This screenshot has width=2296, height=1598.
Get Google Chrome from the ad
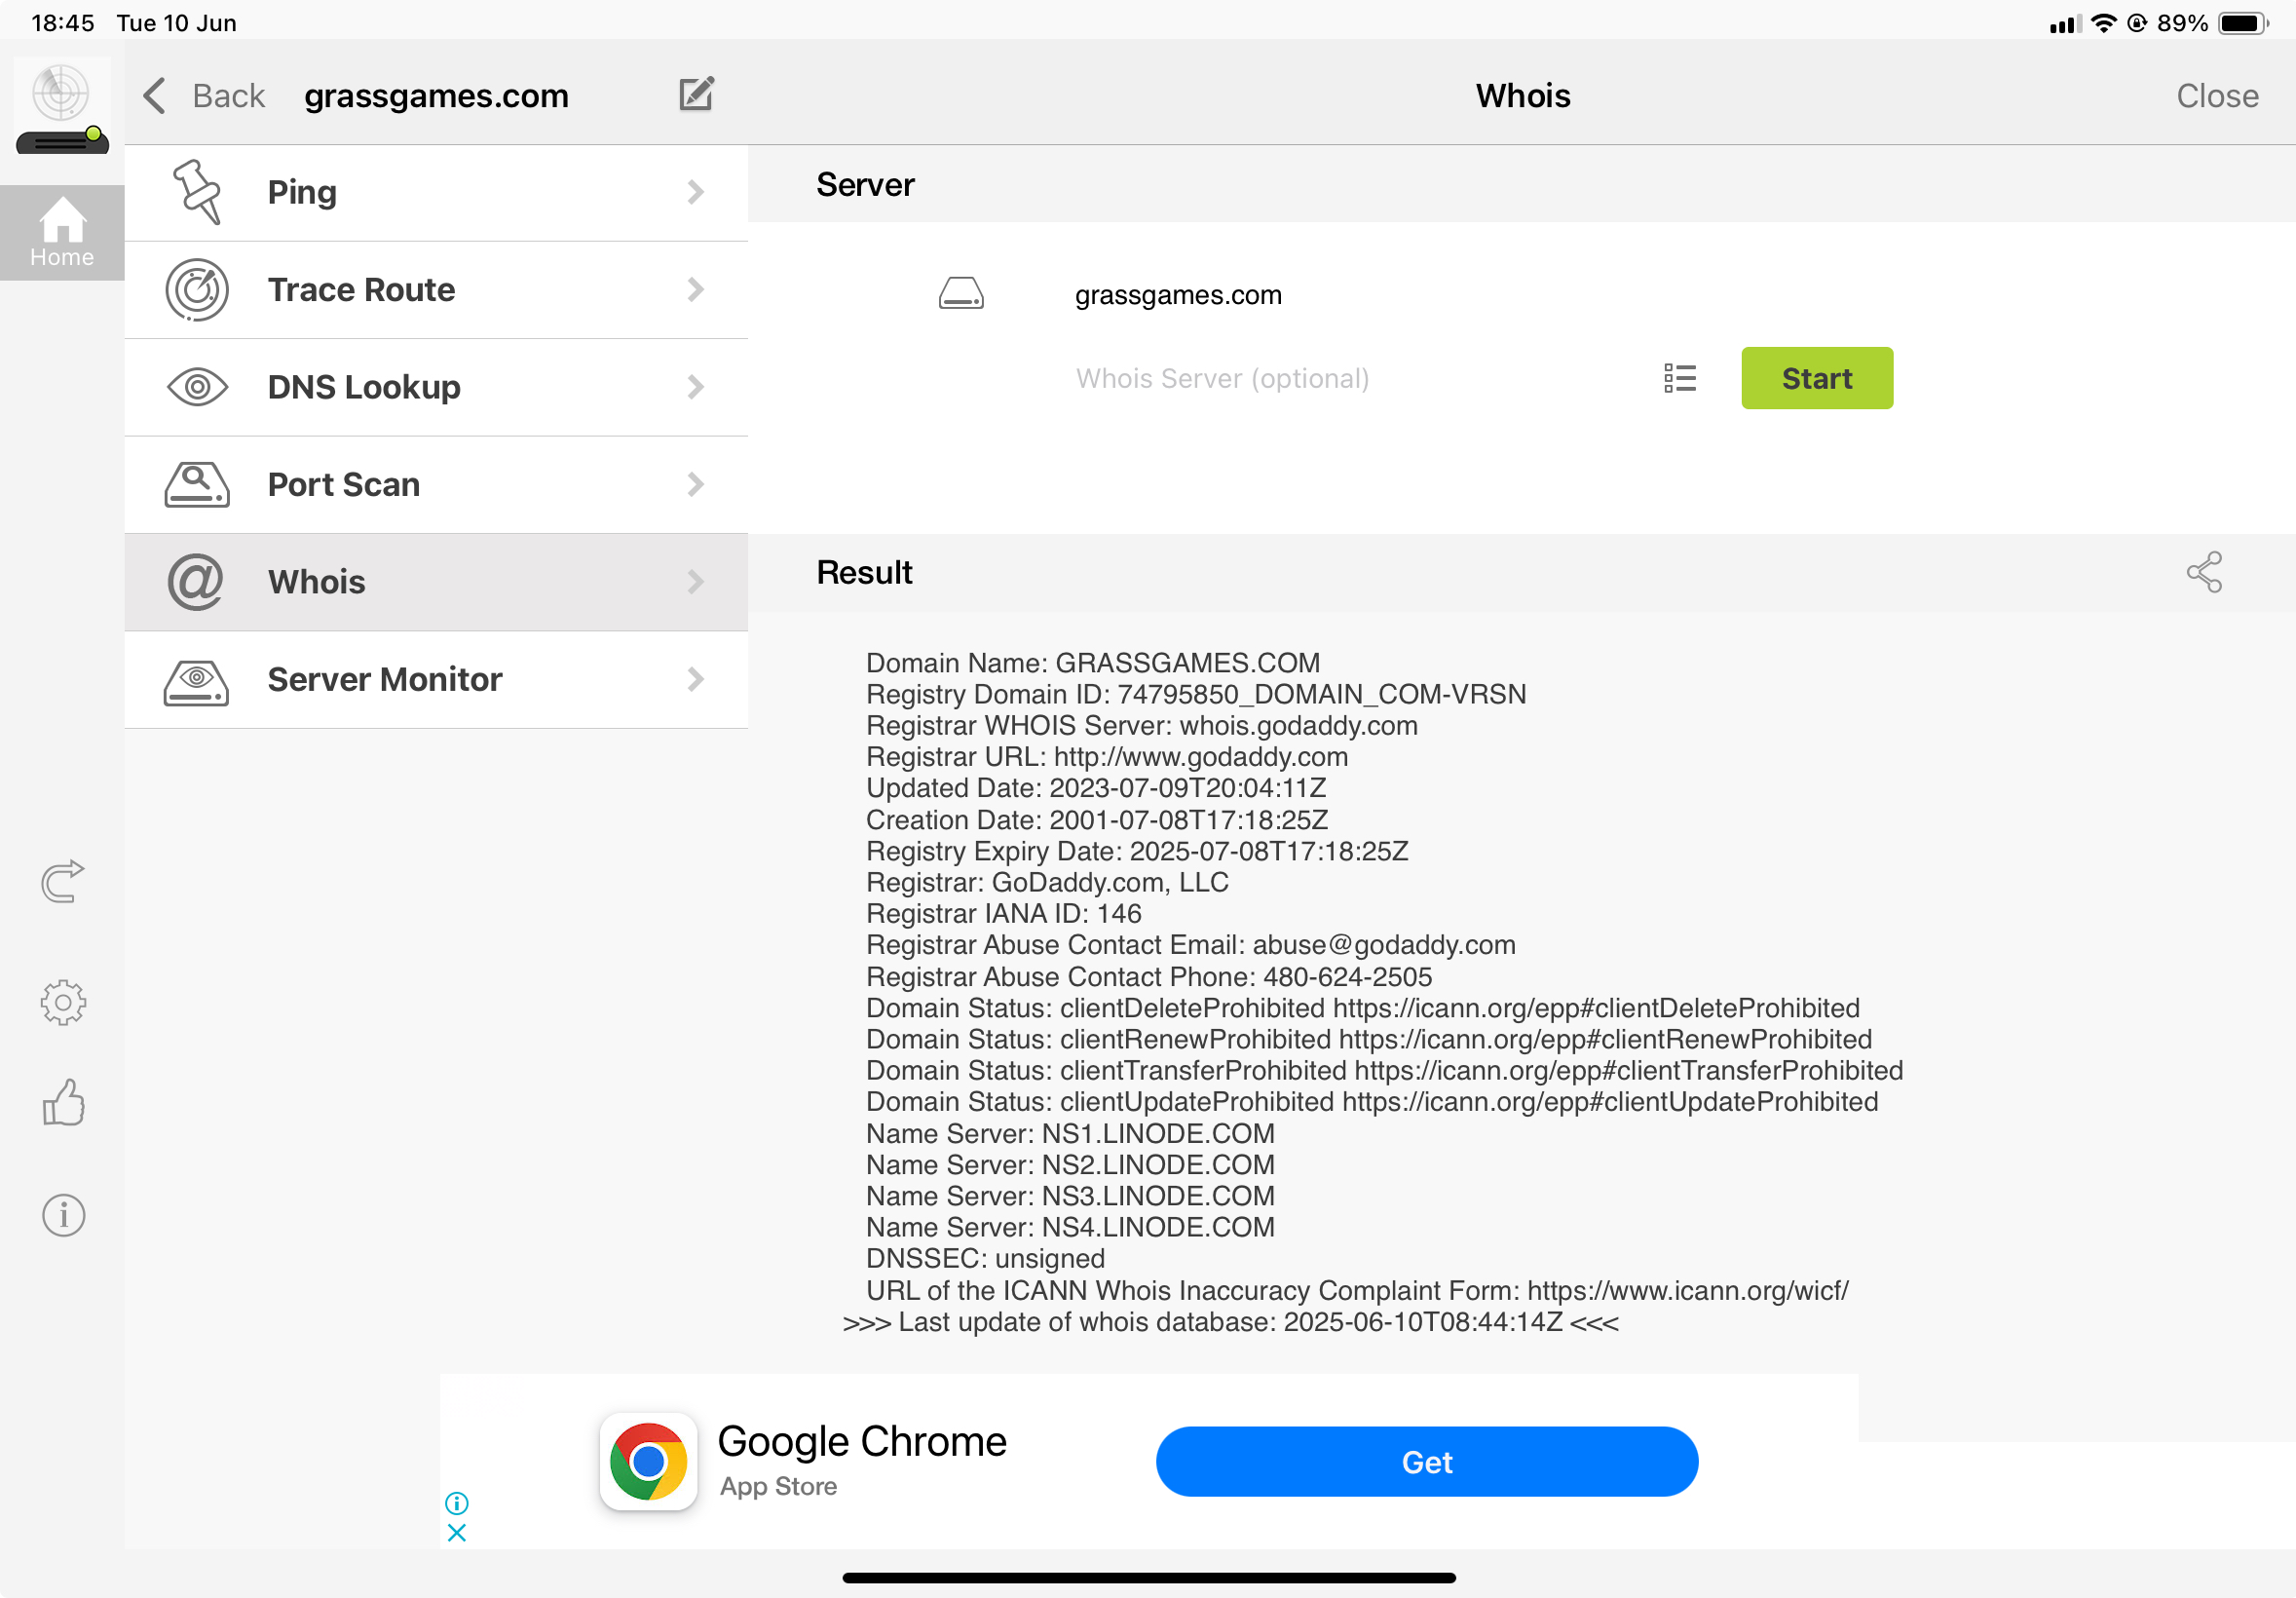[1427, 1461]
